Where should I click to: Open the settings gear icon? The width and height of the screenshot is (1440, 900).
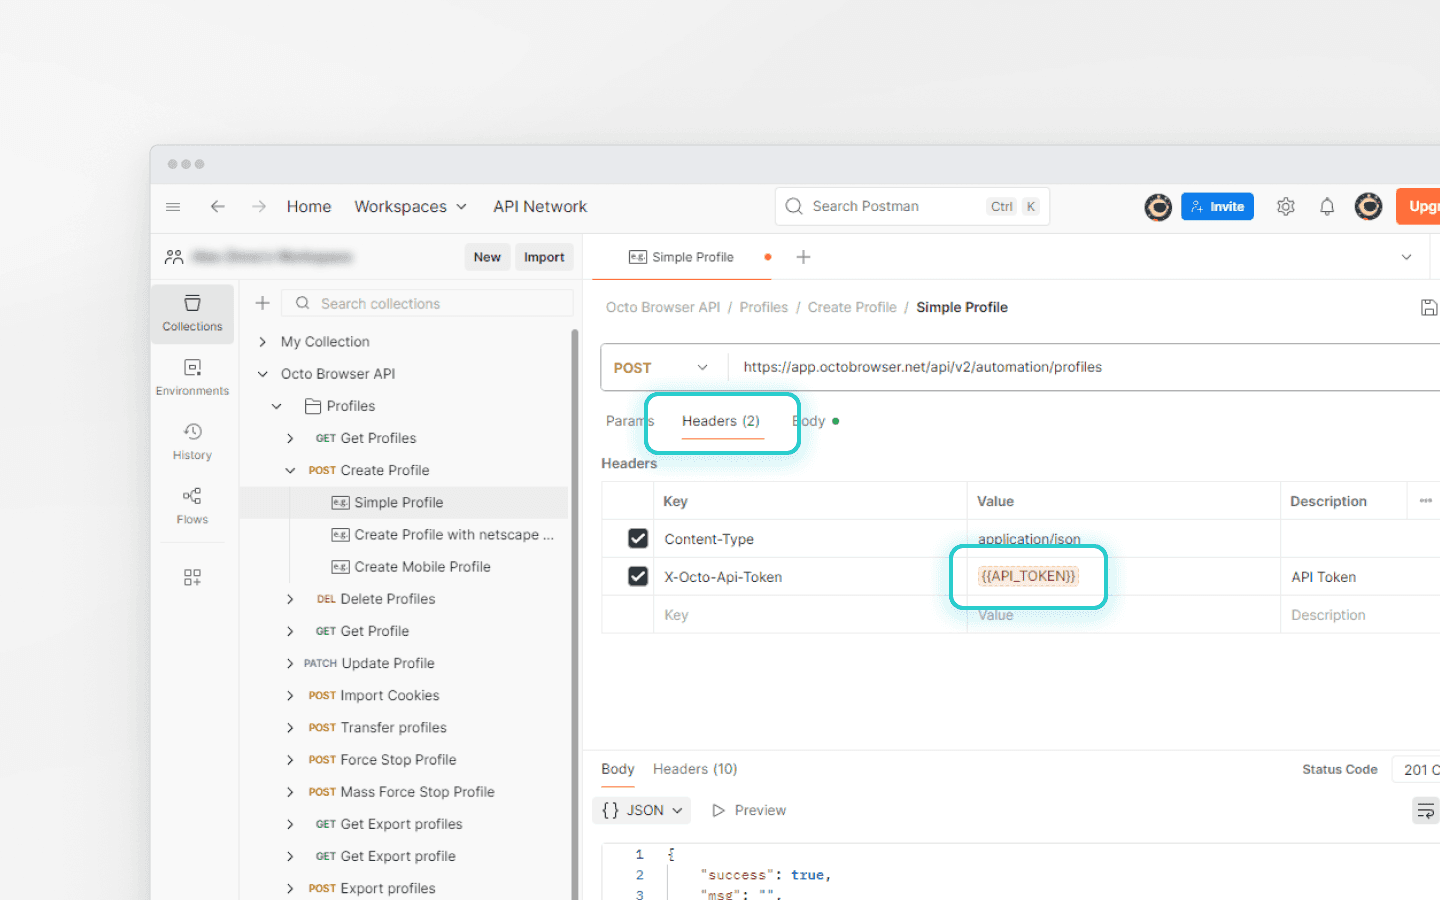point(1286,207)
